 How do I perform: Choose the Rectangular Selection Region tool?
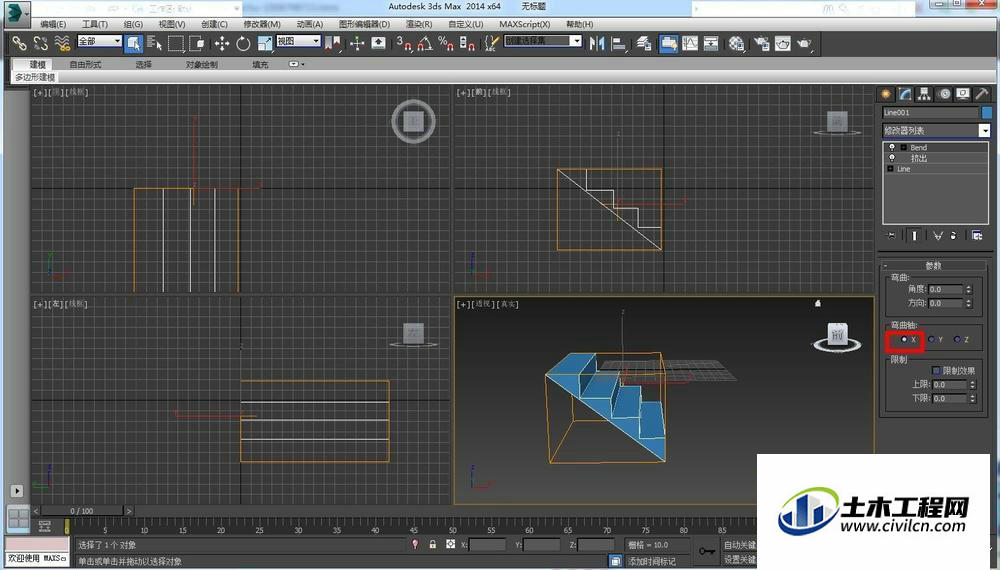tap(176, 43)
